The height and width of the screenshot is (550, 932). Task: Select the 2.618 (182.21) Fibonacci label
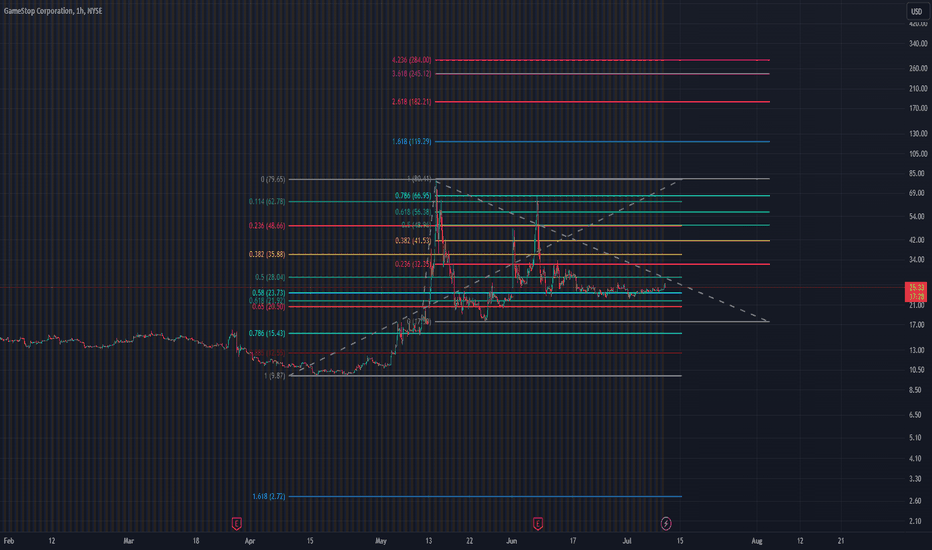point(411,102)
